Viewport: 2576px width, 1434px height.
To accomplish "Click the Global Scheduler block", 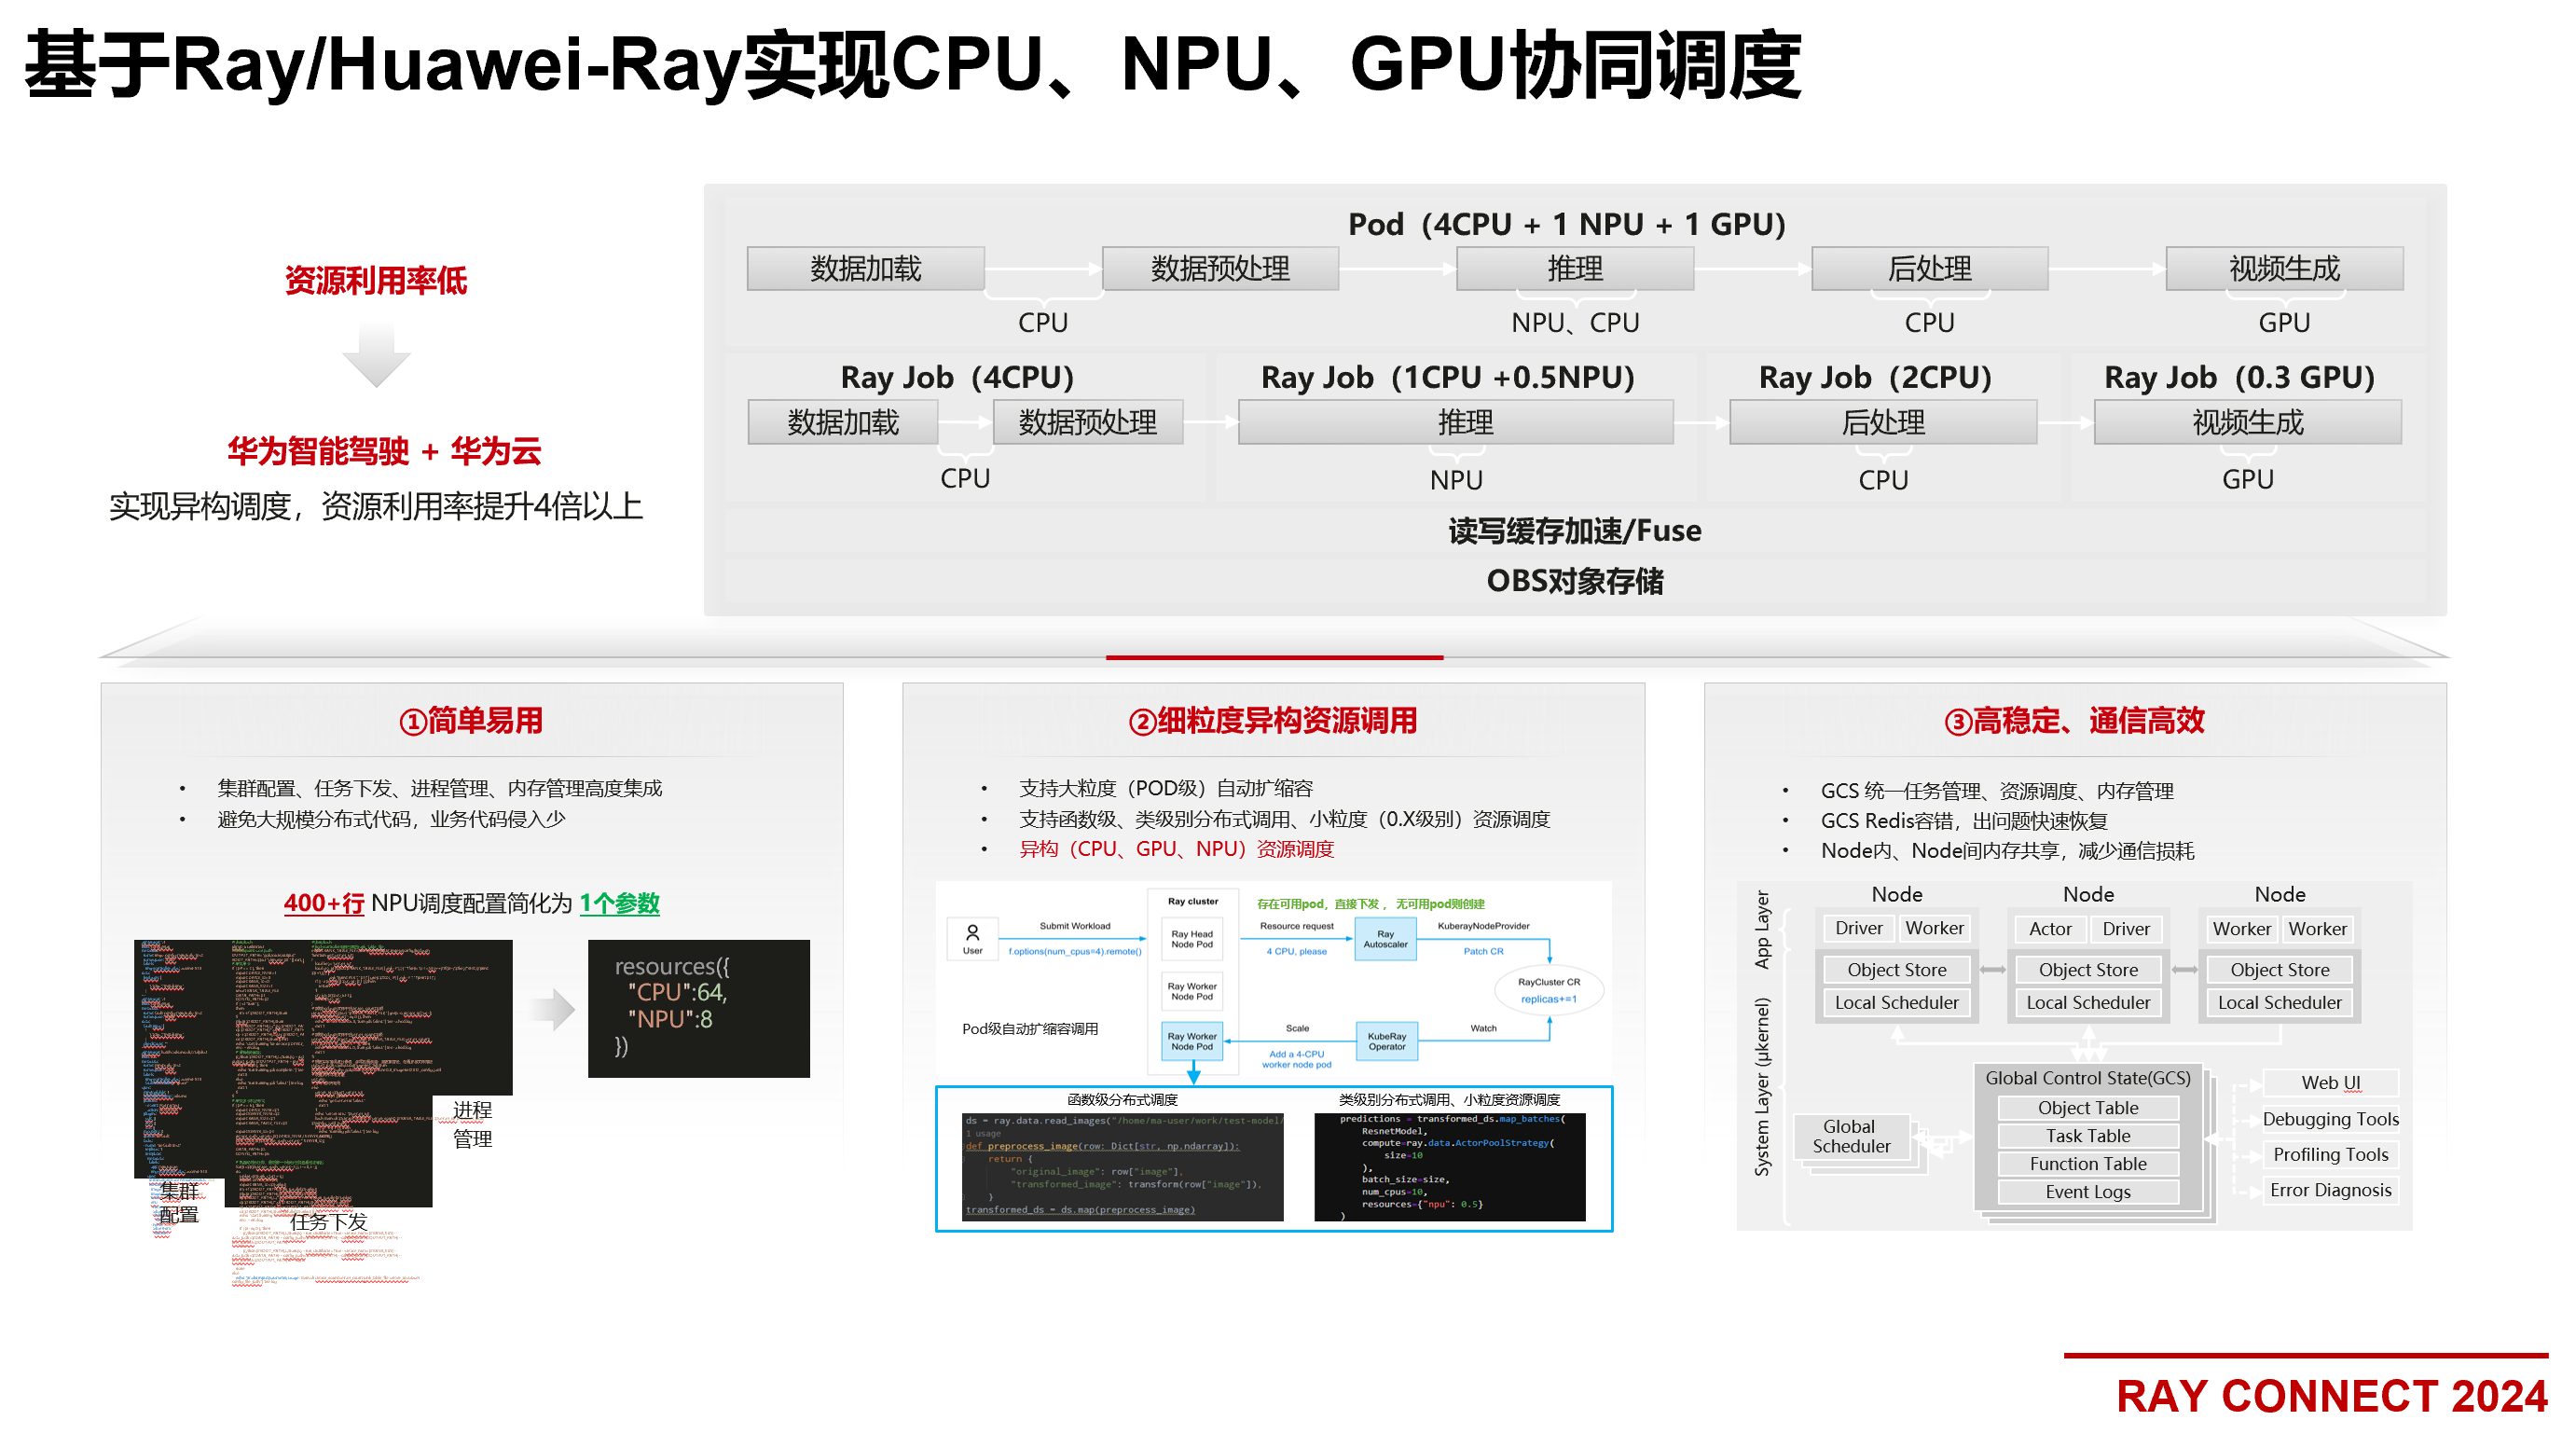I will click(x=1851, y=1136).
